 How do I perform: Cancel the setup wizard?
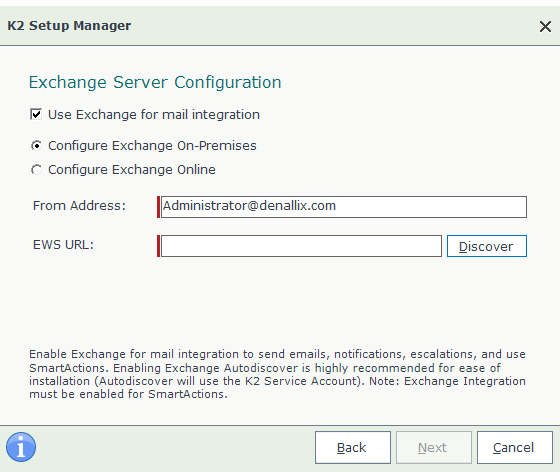click(x=515, y=447)
